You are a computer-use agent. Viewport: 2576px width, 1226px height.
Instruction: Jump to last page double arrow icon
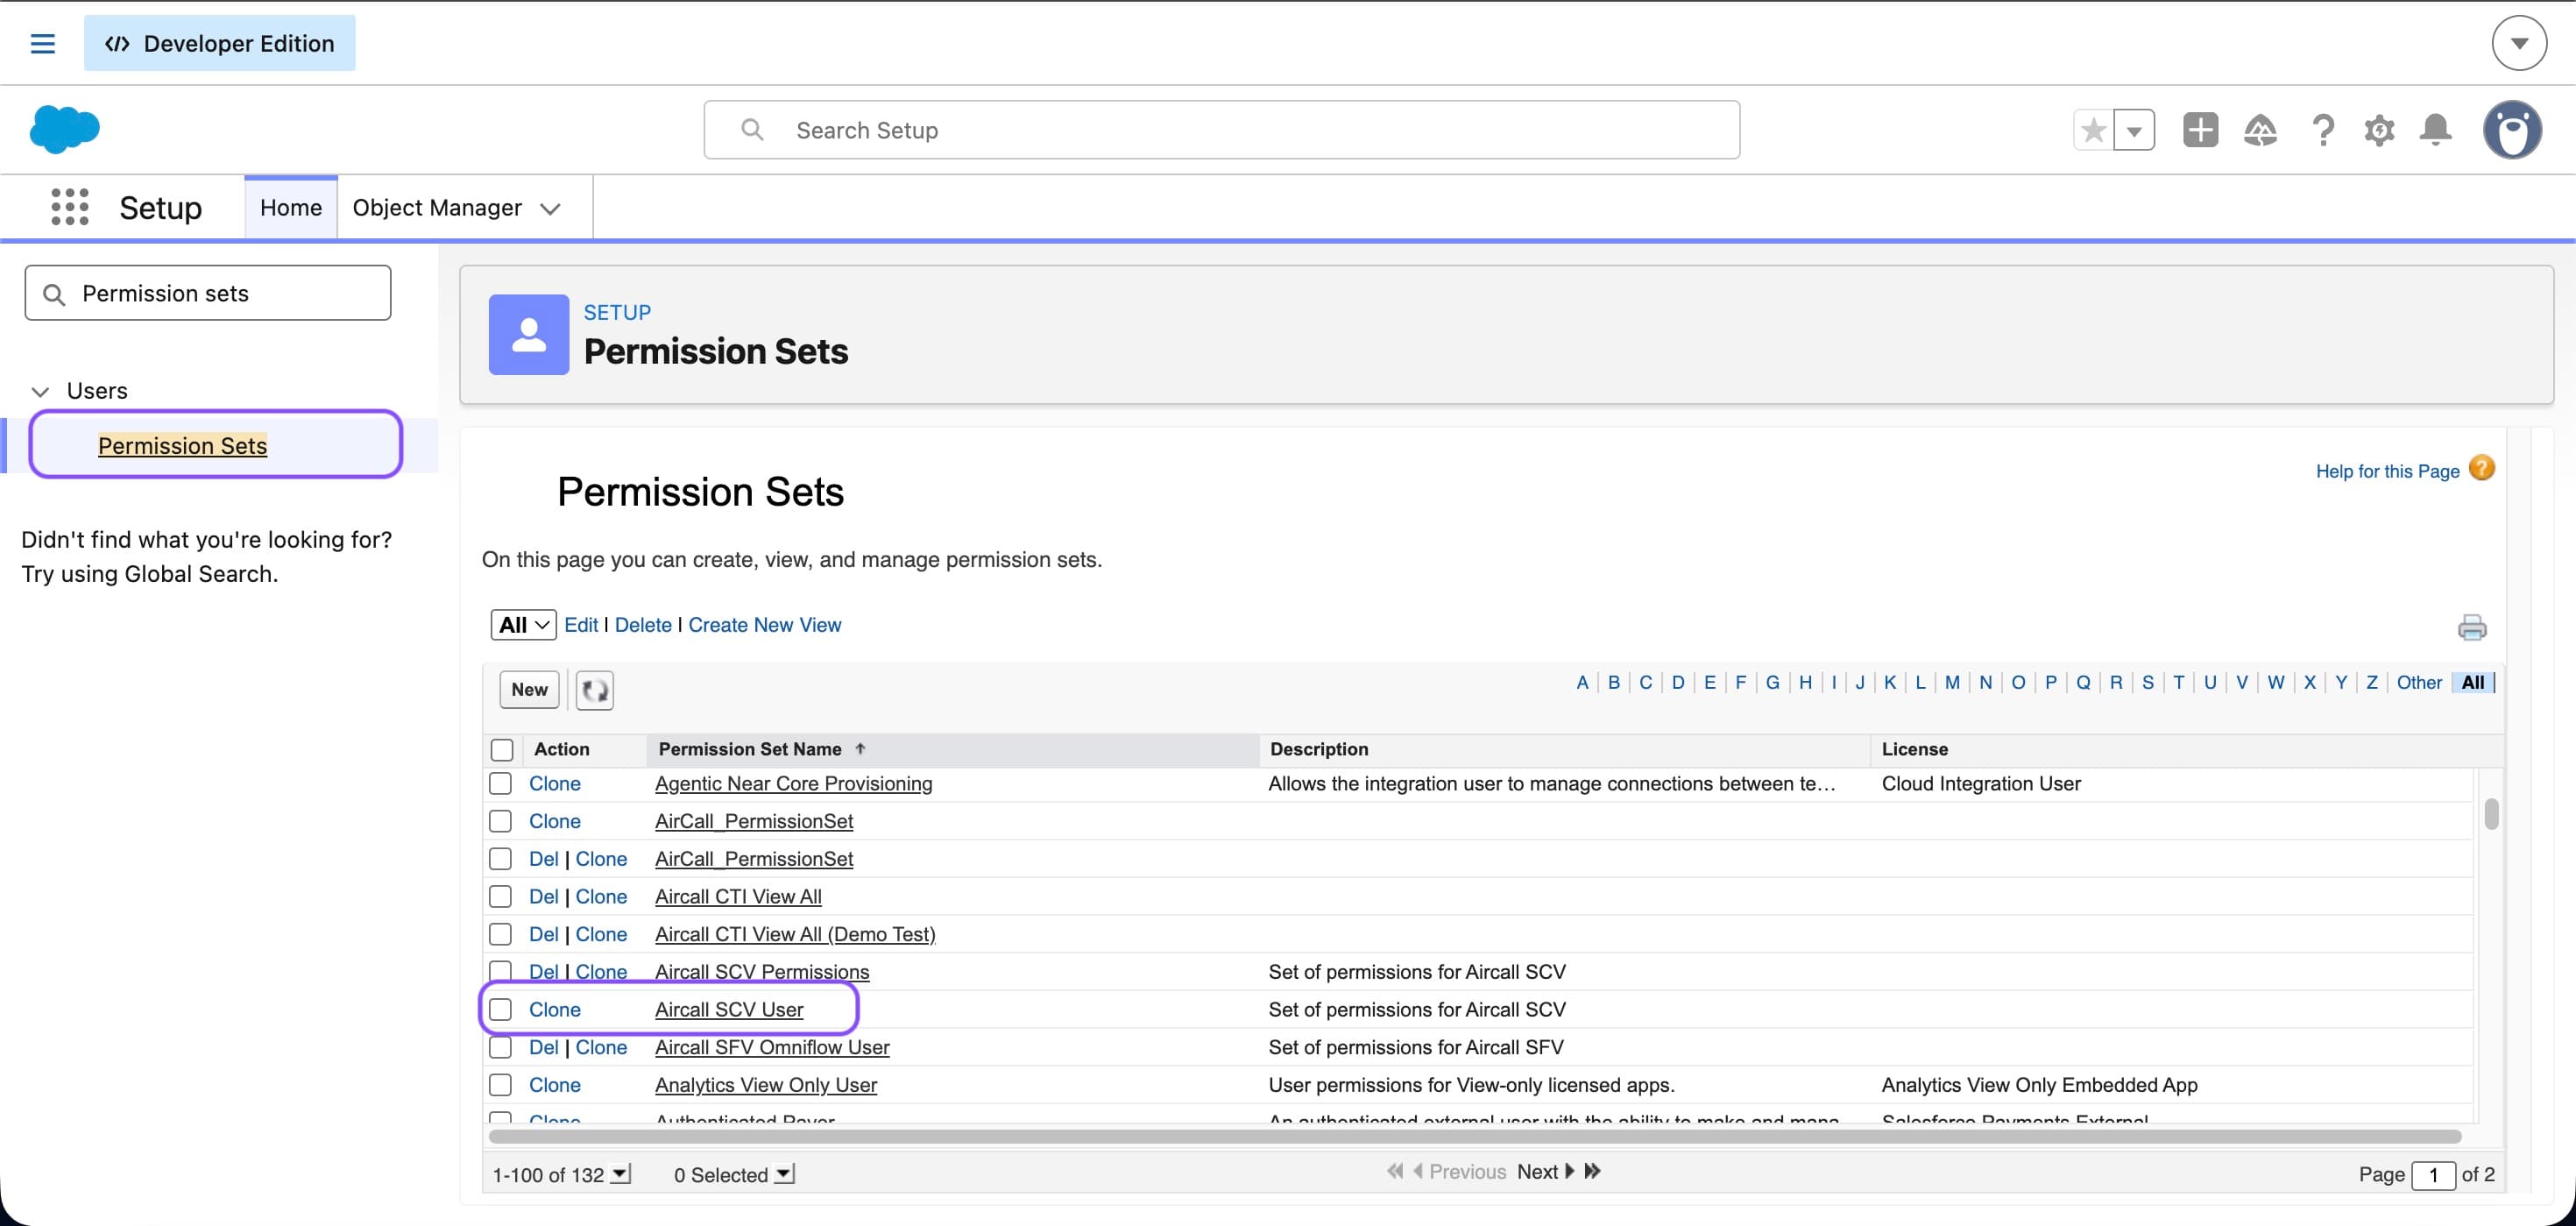tap(1593, 1171)
